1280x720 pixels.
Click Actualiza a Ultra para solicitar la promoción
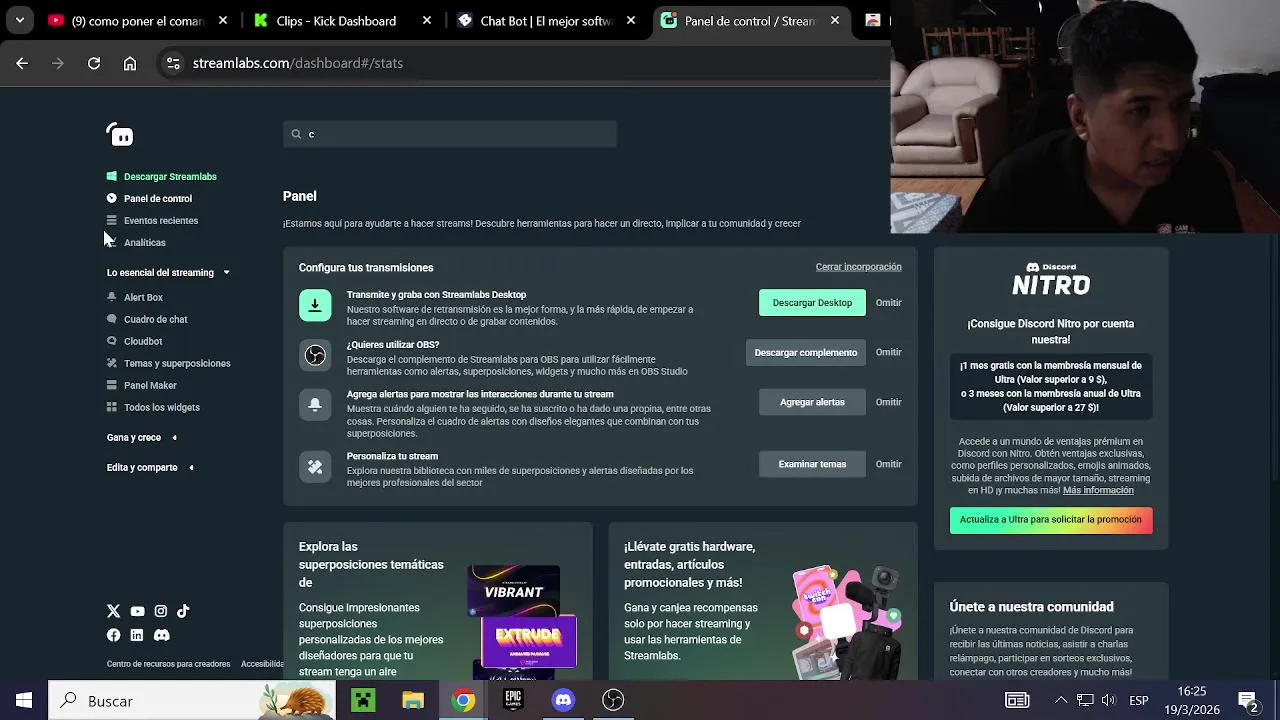click(x=1051, y=520)
